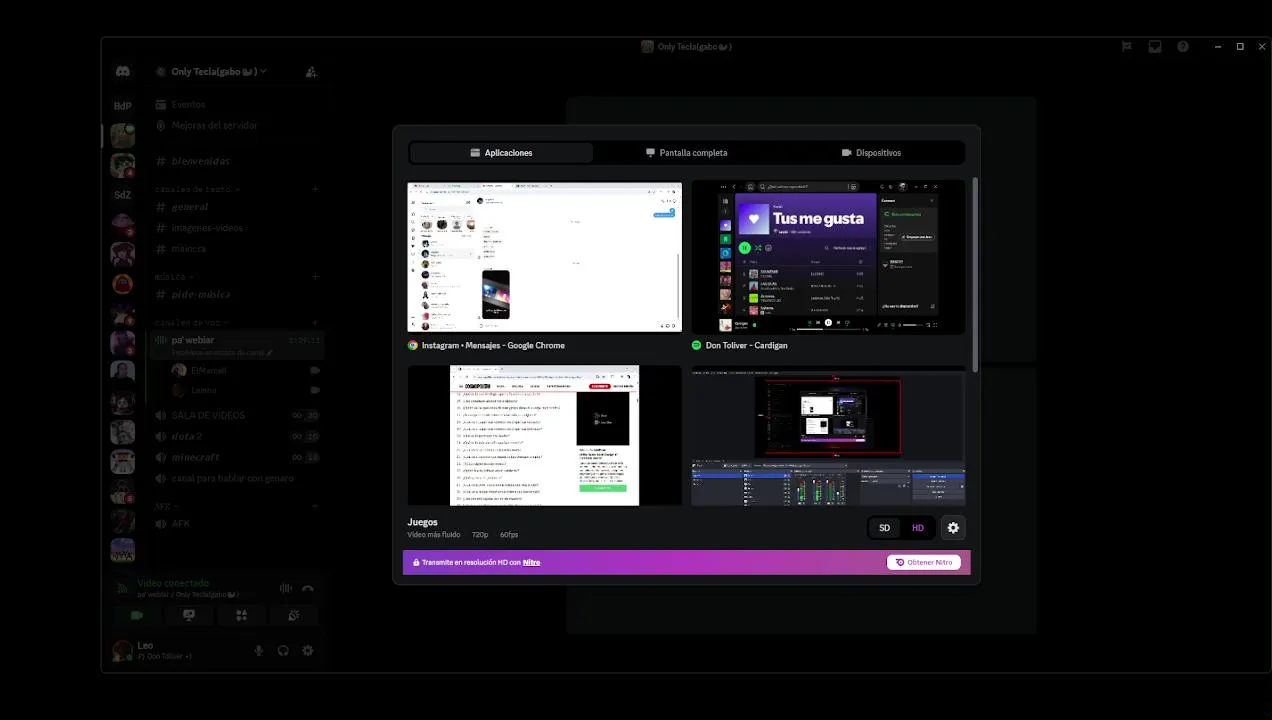Disconnect from voice with hang-up icon
Viewport: 1272px width, 720px height.
pos(308,589)
